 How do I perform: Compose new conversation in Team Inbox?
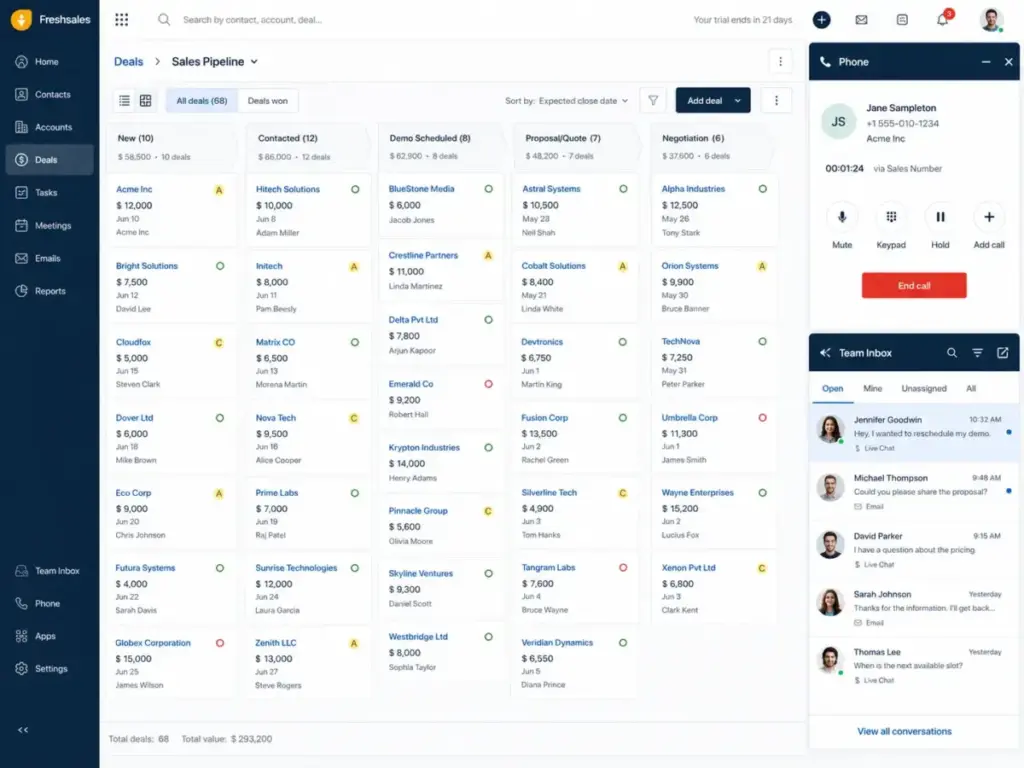click(x=1002, y=353)
